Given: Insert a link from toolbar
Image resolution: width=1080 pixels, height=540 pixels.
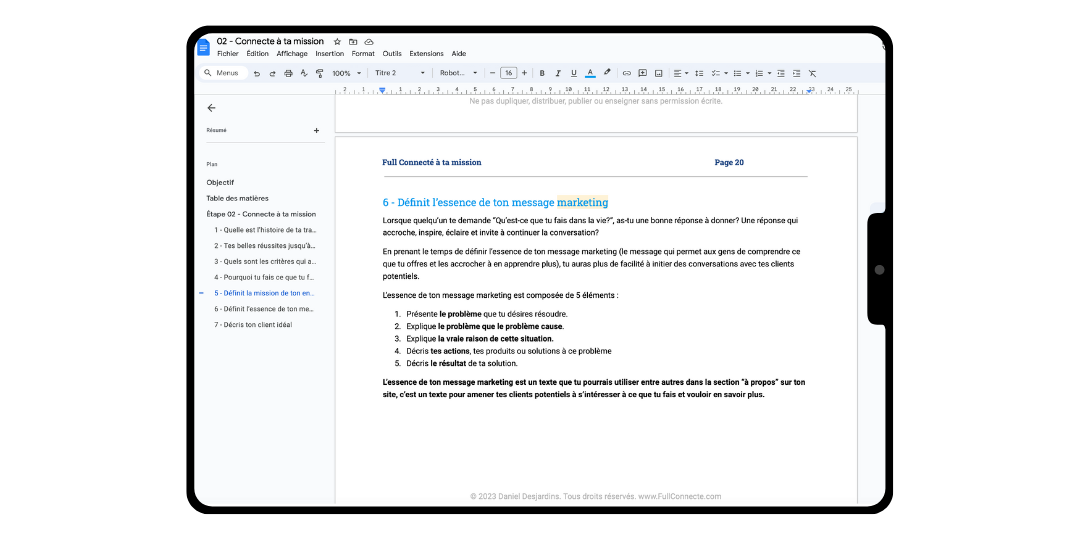Looking at the screenshot, I should [627, 73].
